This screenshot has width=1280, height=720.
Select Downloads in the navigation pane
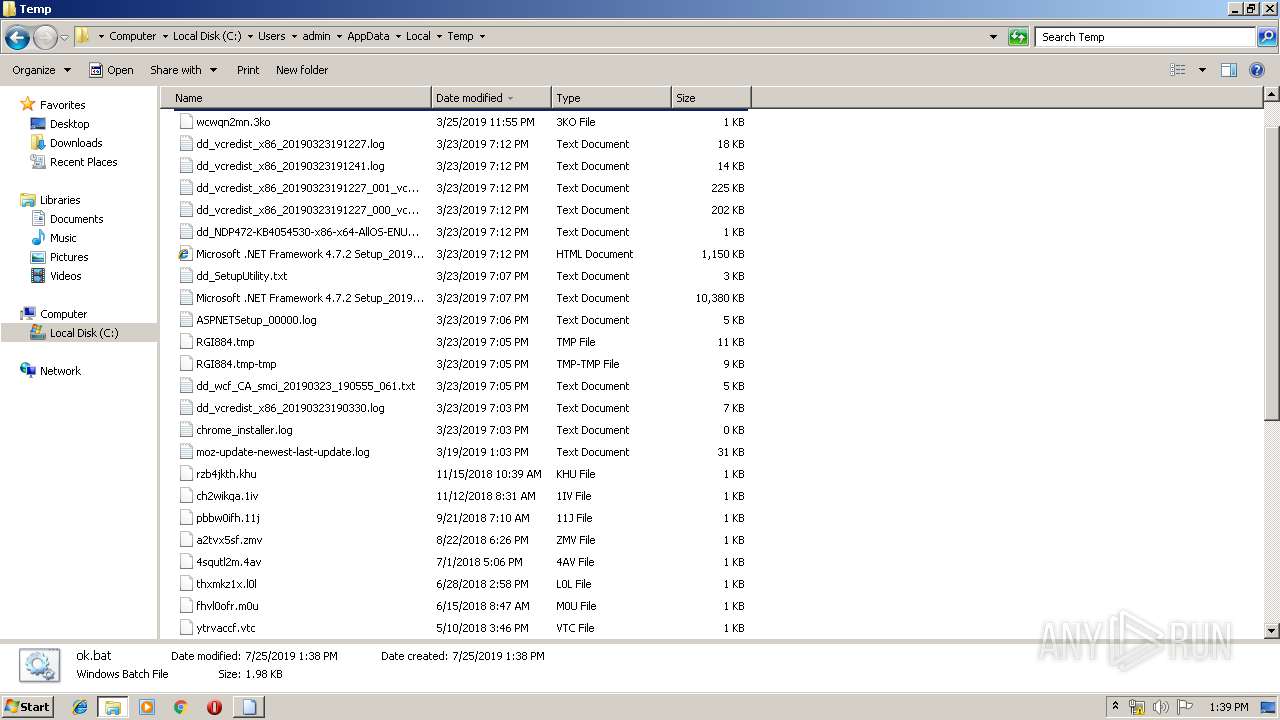click(x=76, y=143)
